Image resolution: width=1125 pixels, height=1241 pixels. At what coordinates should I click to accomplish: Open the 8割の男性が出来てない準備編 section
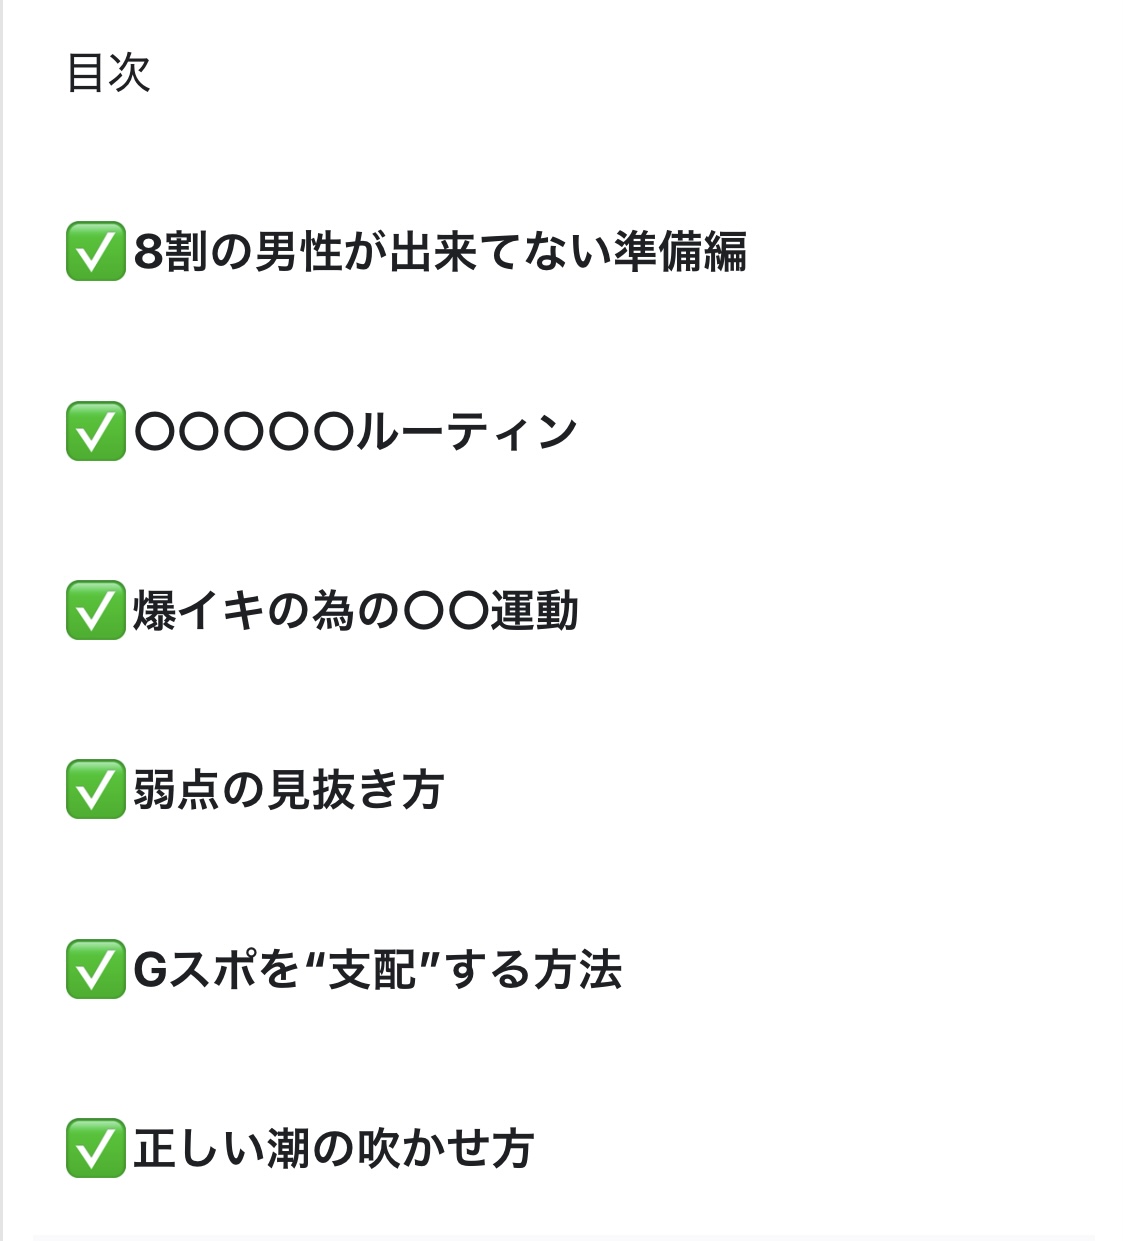pyautogui.click(x=440, y=251)
